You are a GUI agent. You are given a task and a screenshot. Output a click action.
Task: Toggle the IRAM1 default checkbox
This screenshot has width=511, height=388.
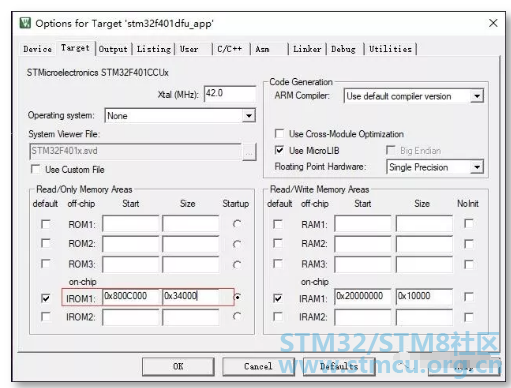[x=277, y=298]
